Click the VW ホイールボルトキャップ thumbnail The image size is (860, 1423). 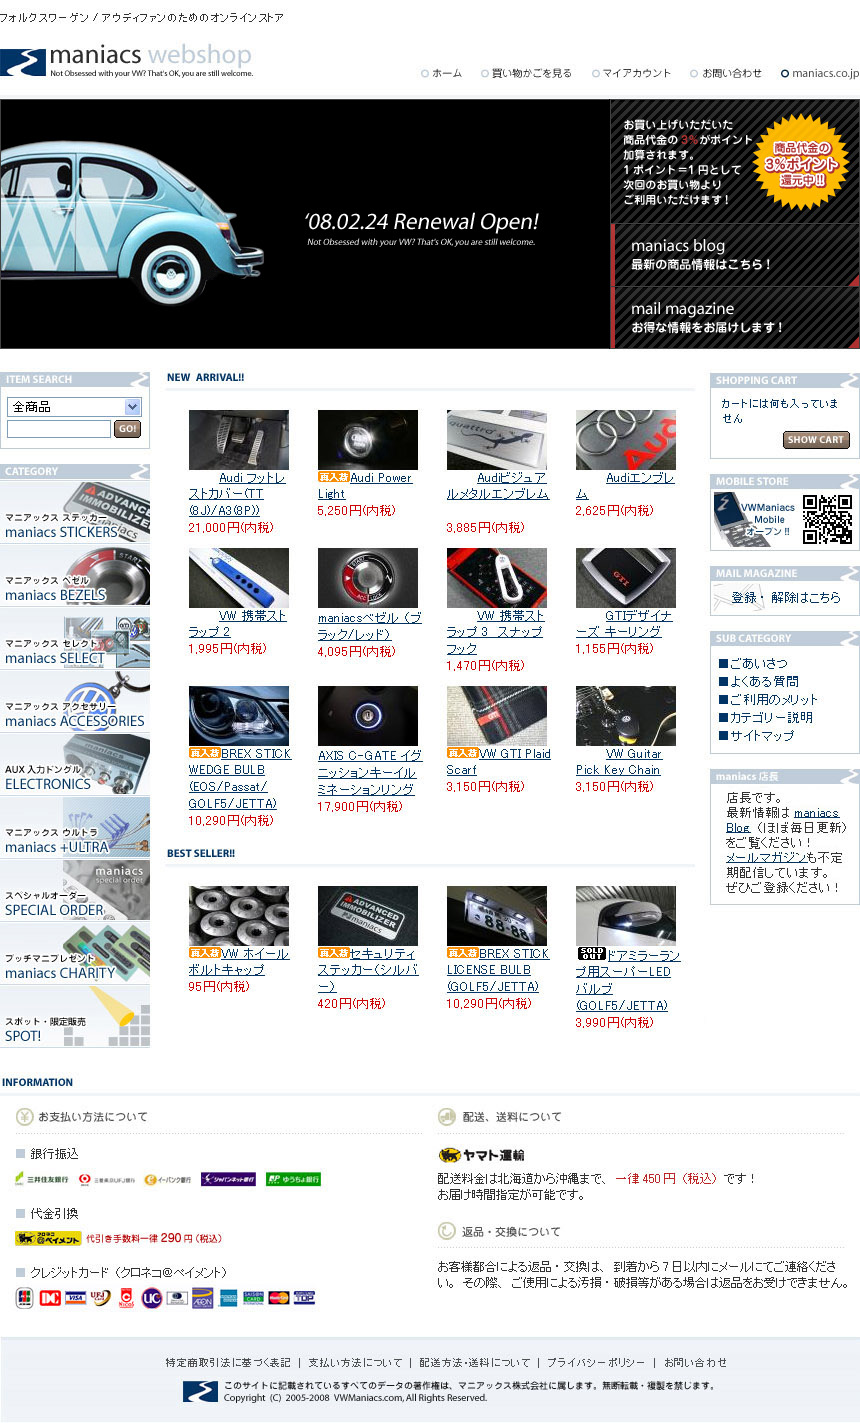click(x=239, y=916)
